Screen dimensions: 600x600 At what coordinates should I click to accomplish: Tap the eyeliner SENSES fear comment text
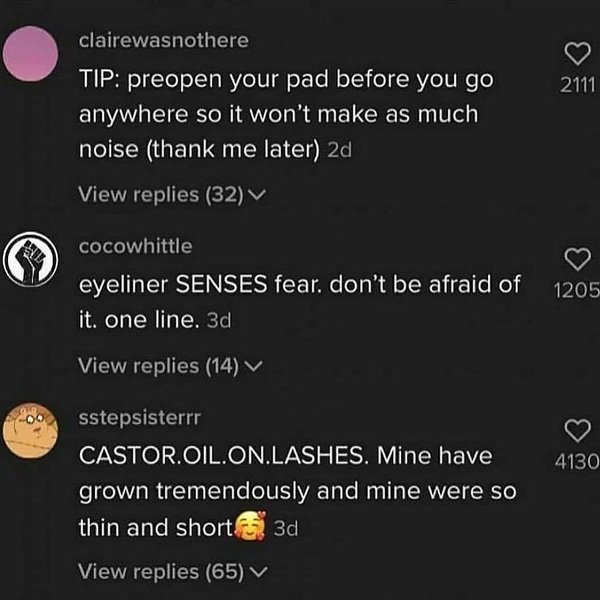(298, 285)
